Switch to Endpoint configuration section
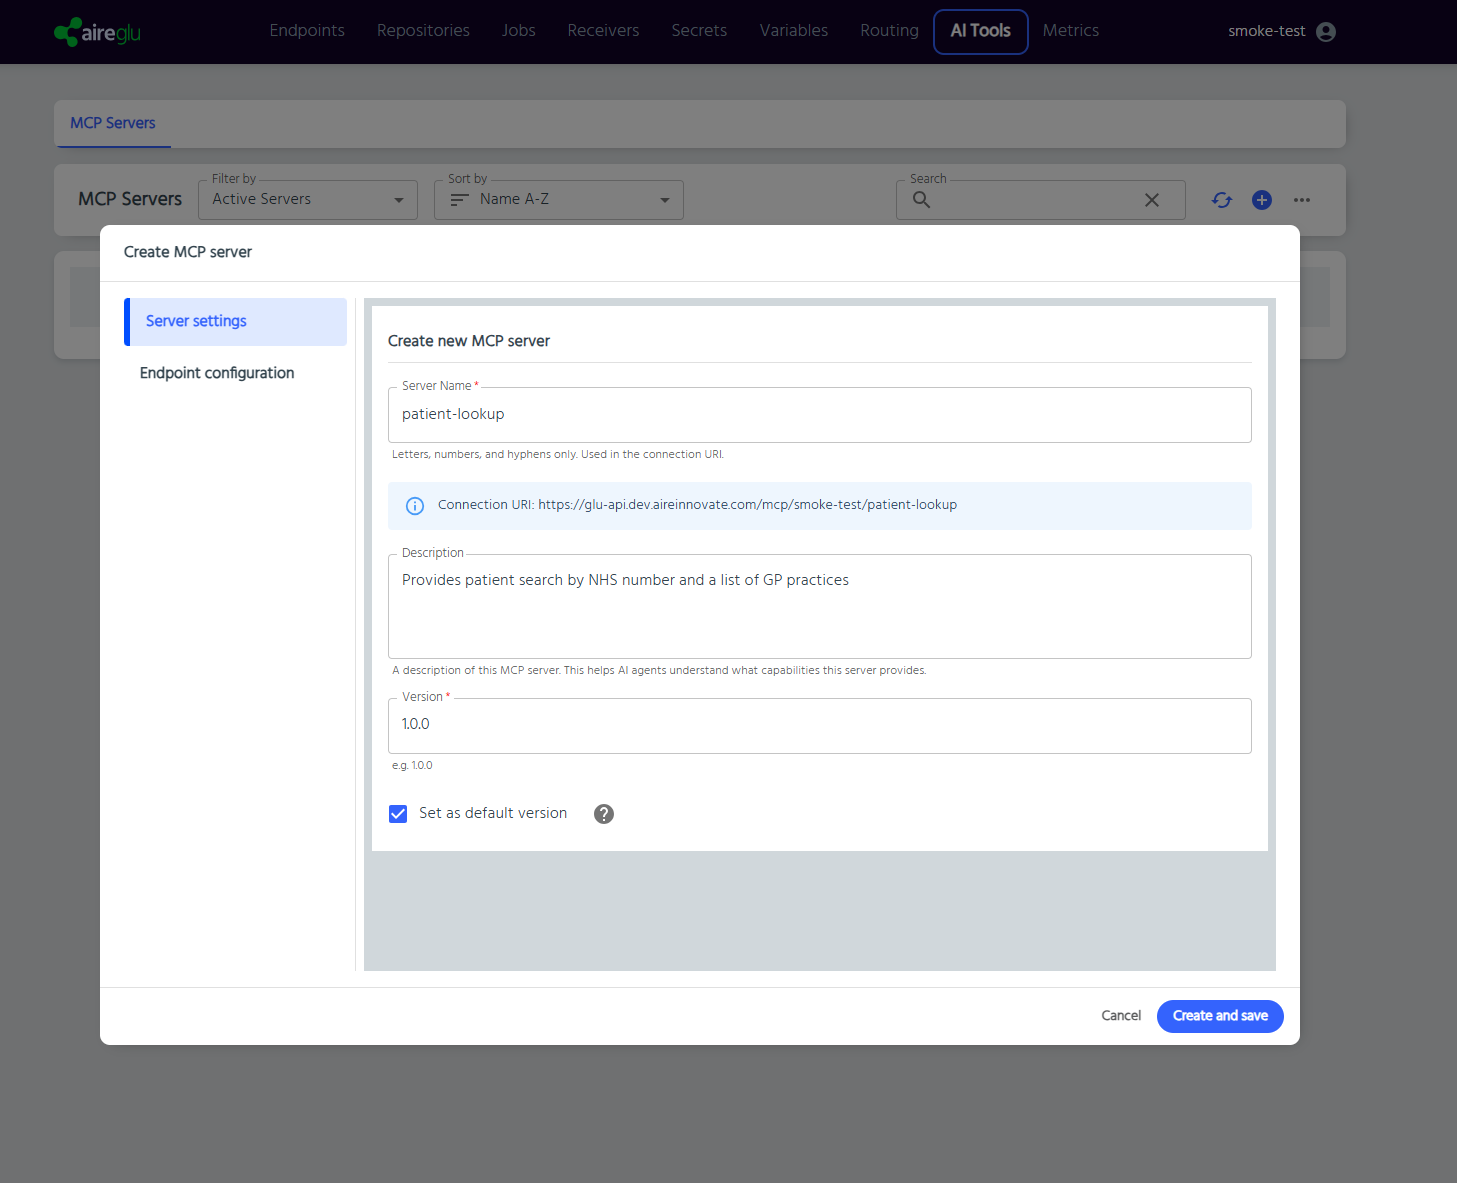This screenshot has width=1457, height=1183. 217,373
